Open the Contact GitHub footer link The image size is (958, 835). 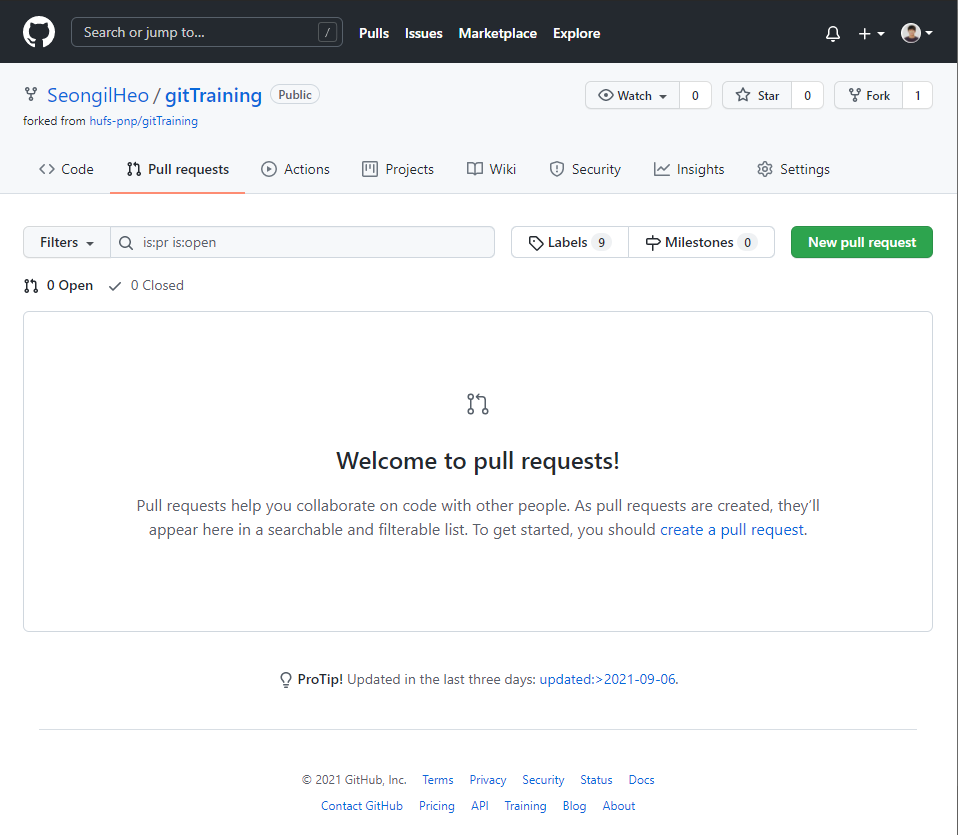click(x=362, y=806)
